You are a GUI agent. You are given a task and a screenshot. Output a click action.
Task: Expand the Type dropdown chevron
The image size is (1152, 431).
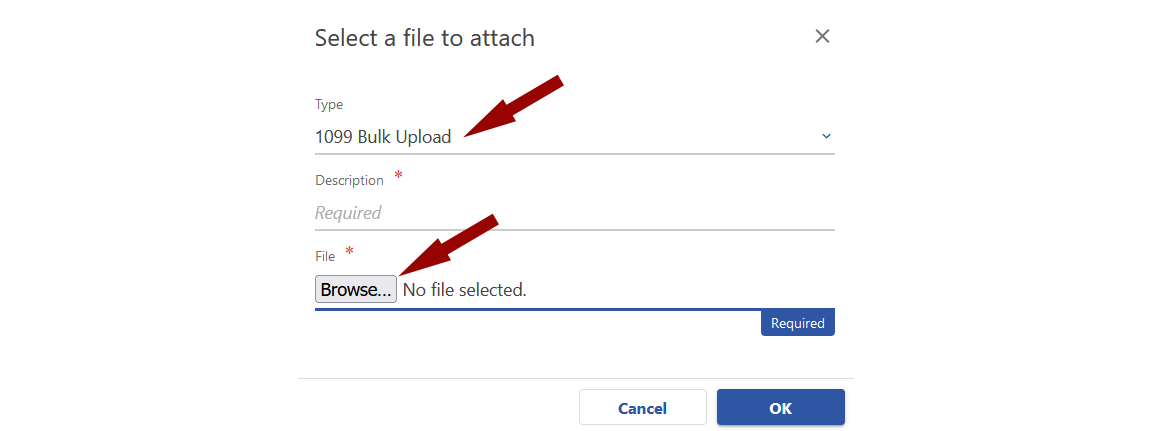pos(826,136)
